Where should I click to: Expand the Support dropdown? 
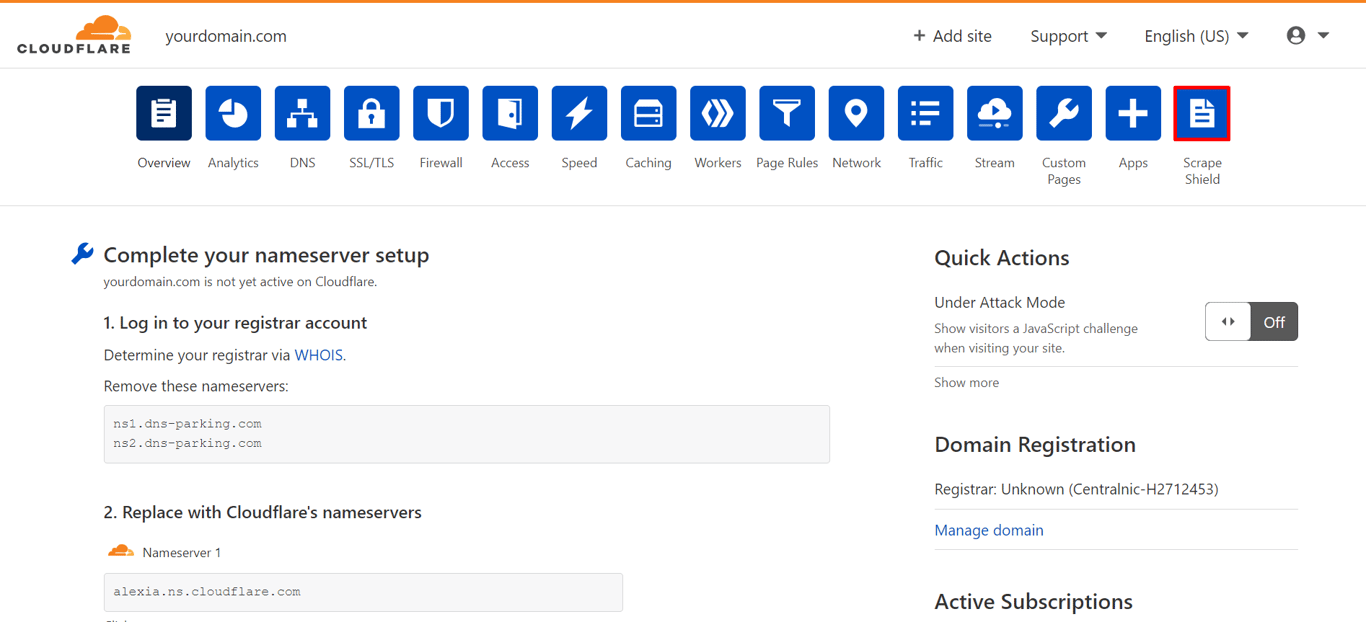(1068, 35)
